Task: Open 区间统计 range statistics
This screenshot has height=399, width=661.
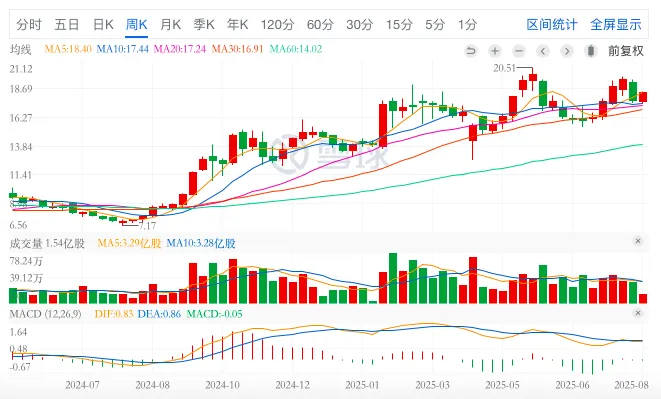Action: tap(552, 24)
